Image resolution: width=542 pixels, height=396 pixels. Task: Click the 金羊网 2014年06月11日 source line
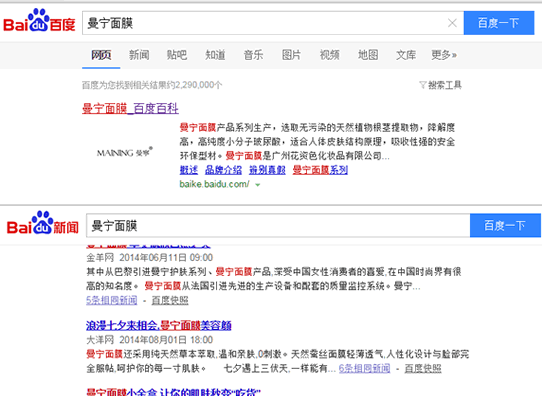pyautogui.click(x=149, y=257)
